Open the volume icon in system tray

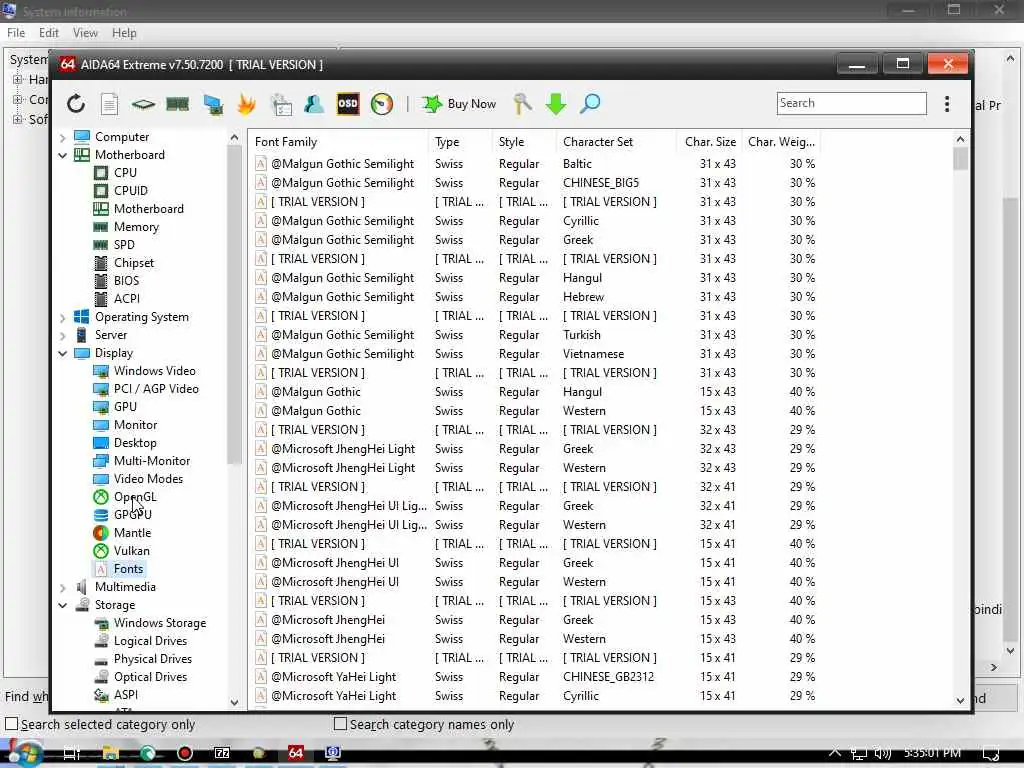(882, 753)
